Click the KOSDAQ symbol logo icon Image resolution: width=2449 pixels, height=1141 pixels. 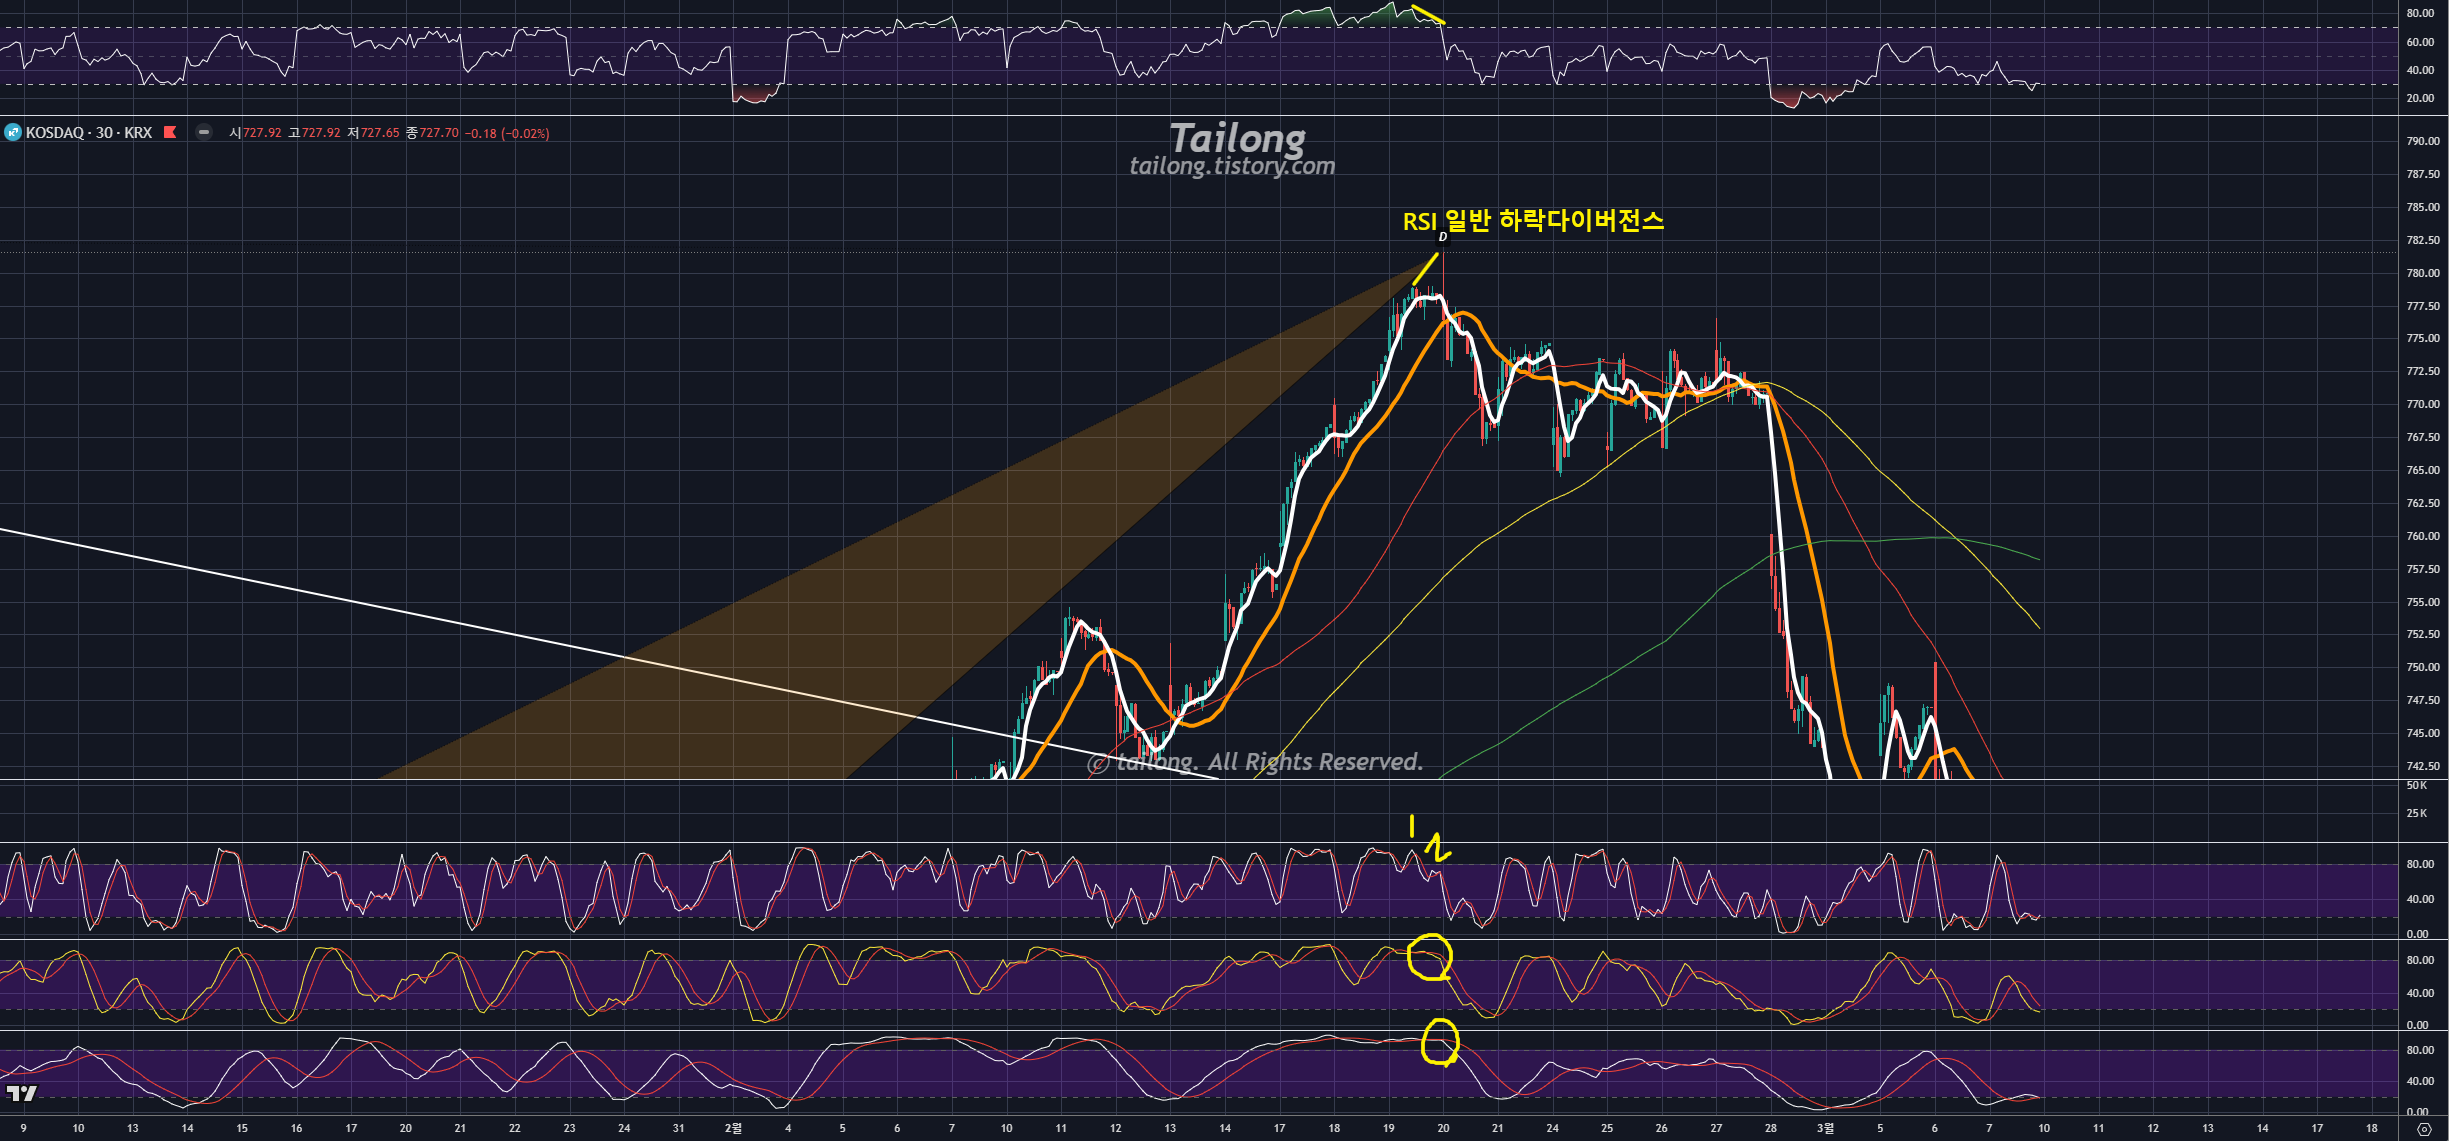13,132
